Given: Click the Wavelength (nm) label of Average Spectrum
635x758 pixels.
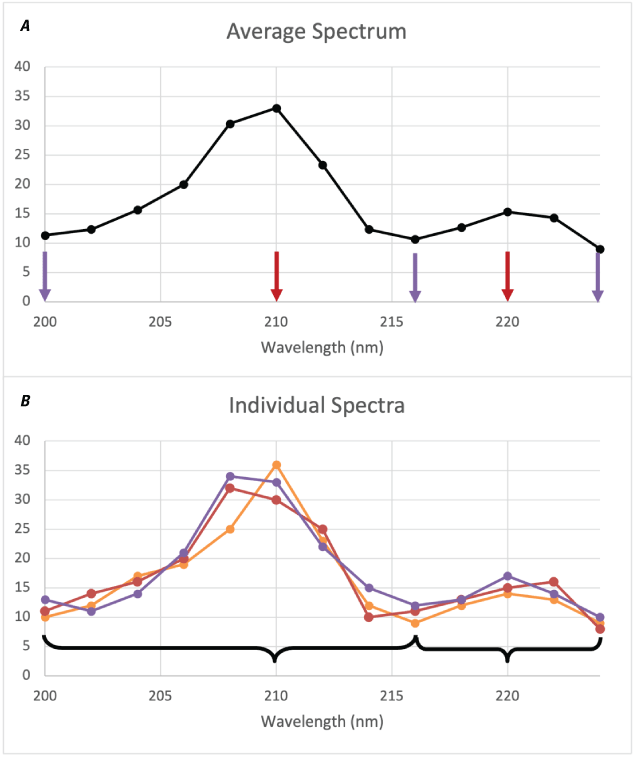Looking at the screenshot, I should point(316,347).
